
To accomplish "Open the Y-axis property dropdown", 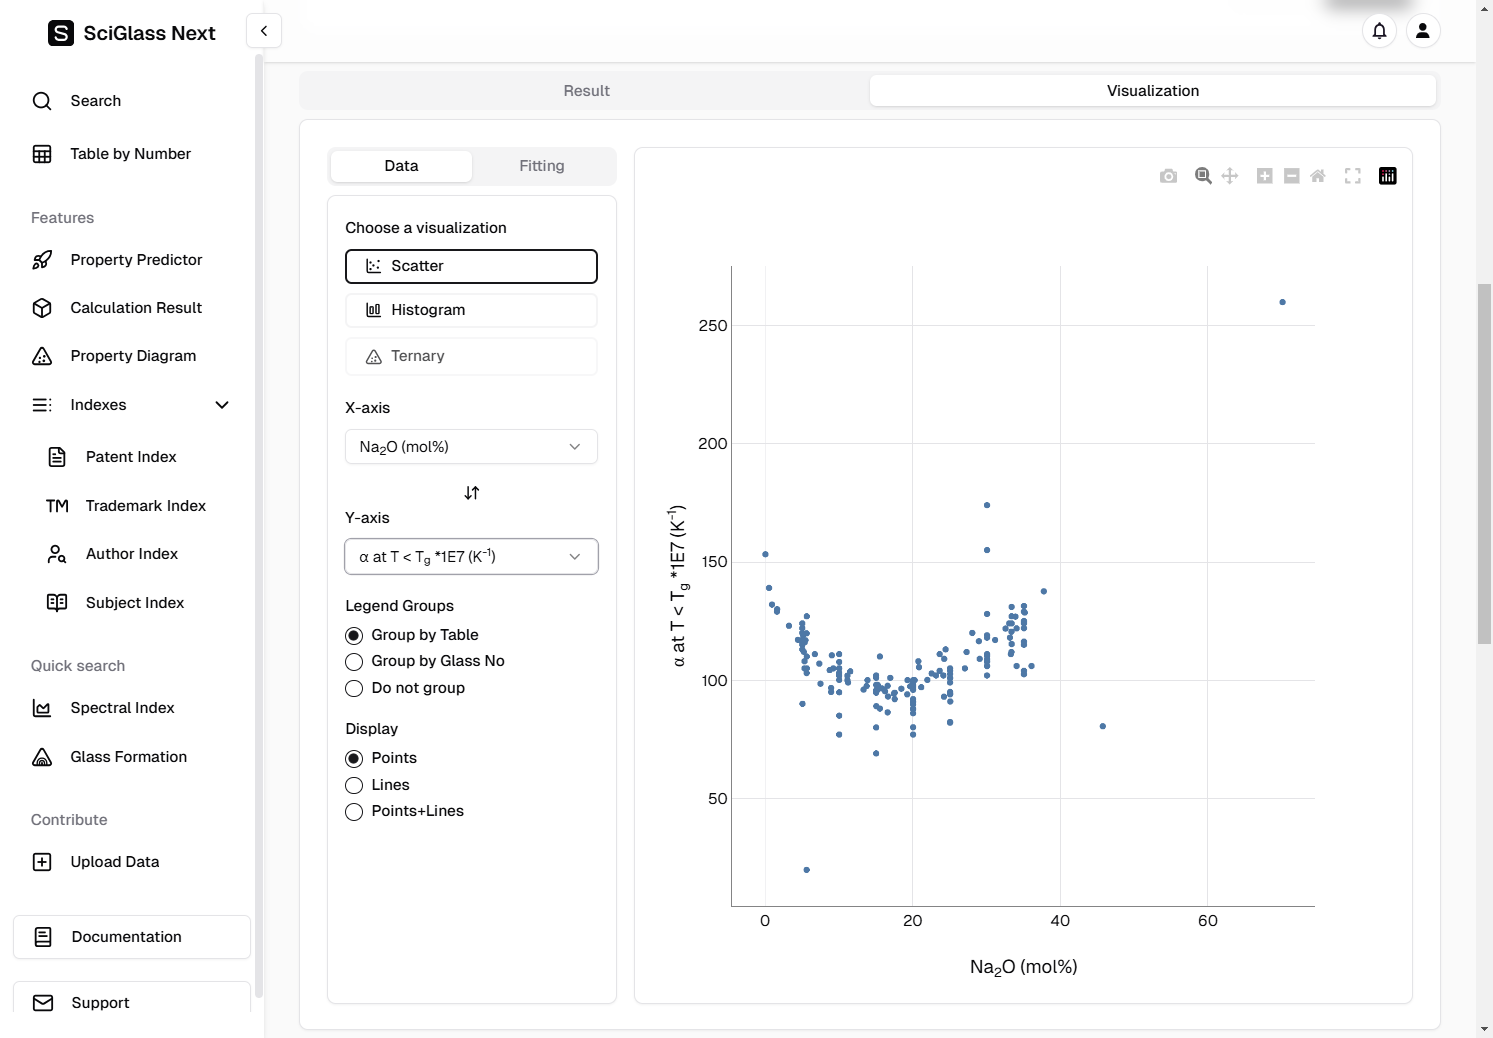I will (x=471, y=557).
